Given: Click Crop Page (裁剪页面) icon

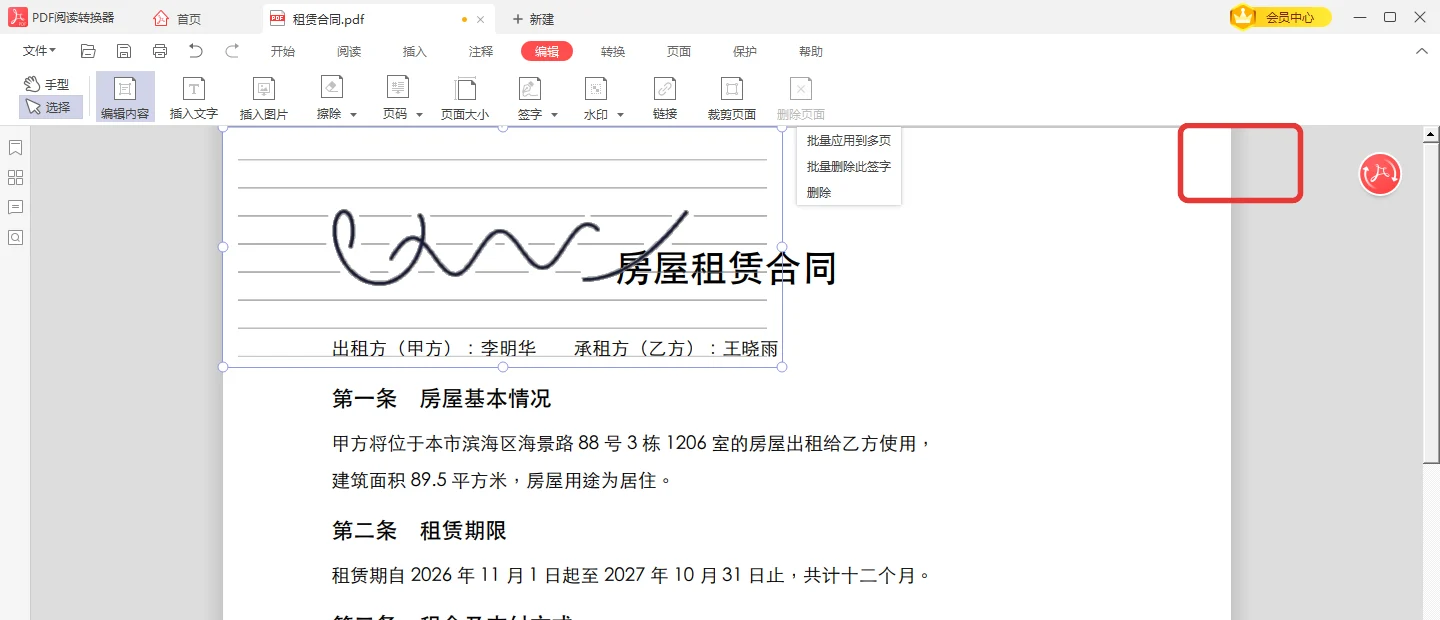Looking at the screenshot, I should tap(732, 89).
